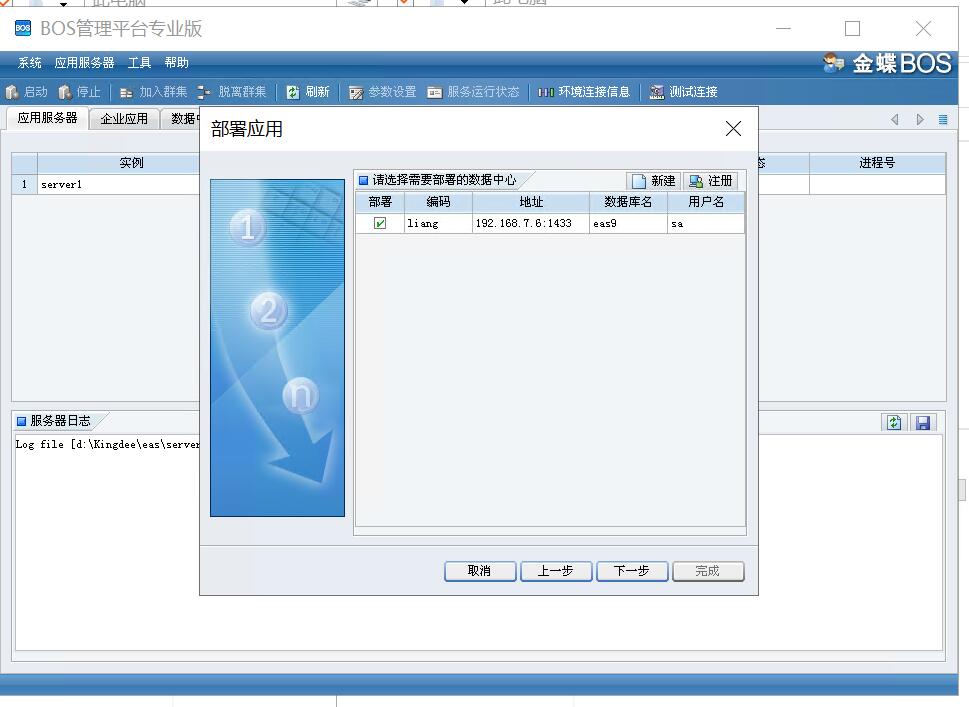Click the 加入群集 join cluster icon
Image resolution: width=969 pixels, height=707 pixels.
[x=126, y=93]
